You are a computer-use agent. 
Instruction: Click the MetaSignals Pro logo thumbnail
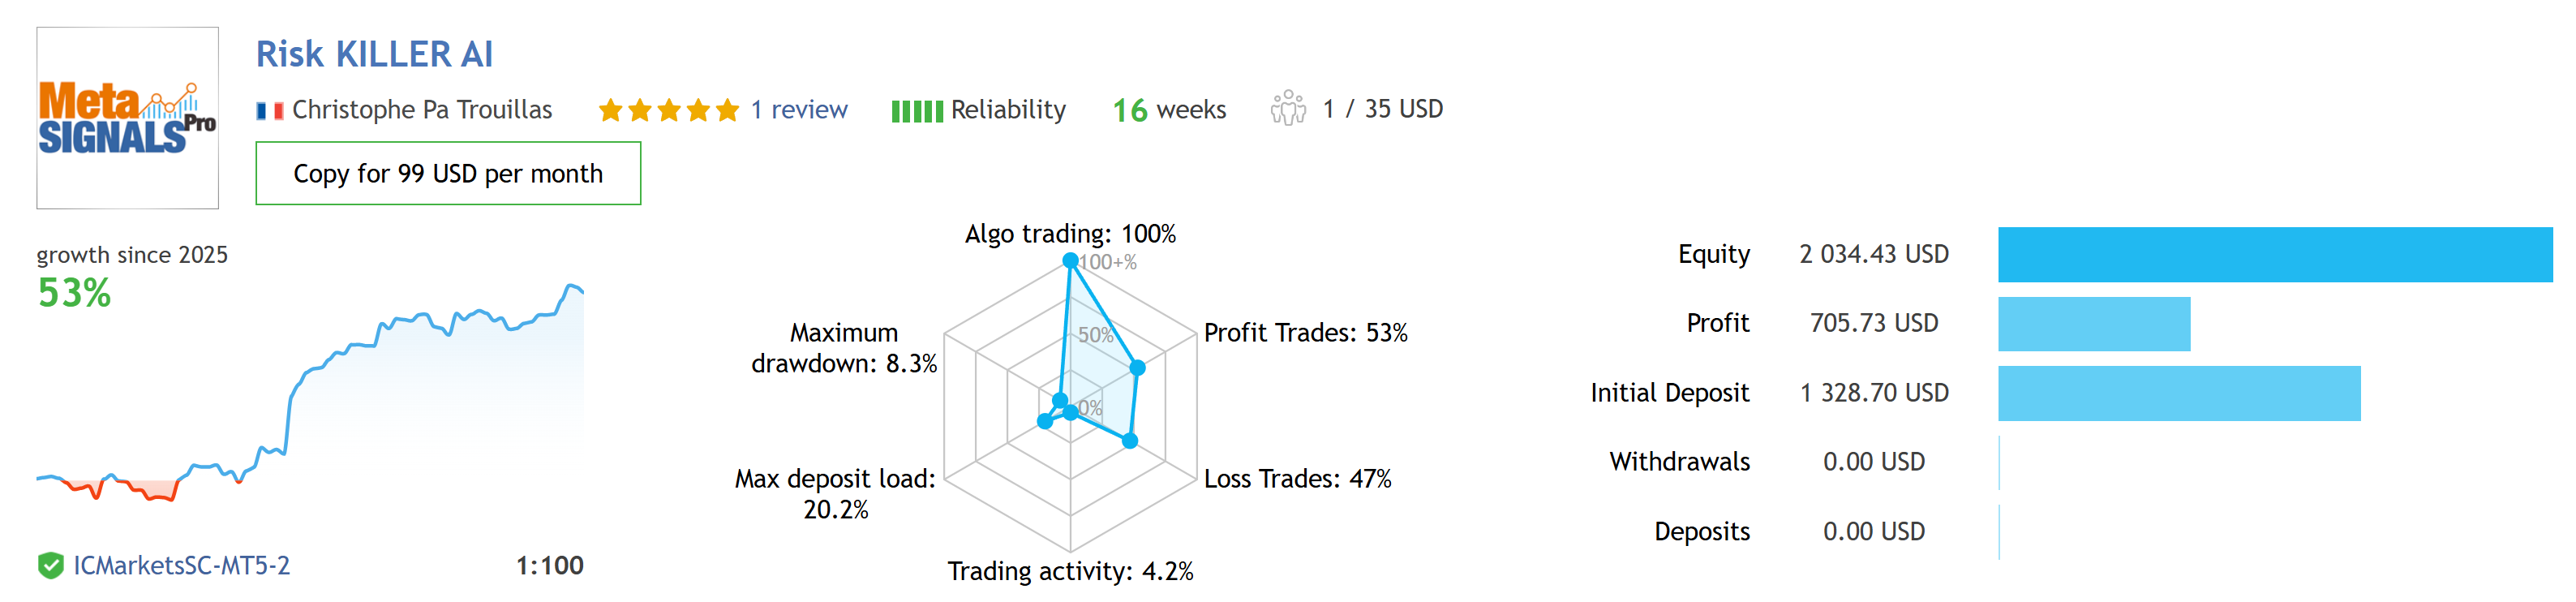127,118
